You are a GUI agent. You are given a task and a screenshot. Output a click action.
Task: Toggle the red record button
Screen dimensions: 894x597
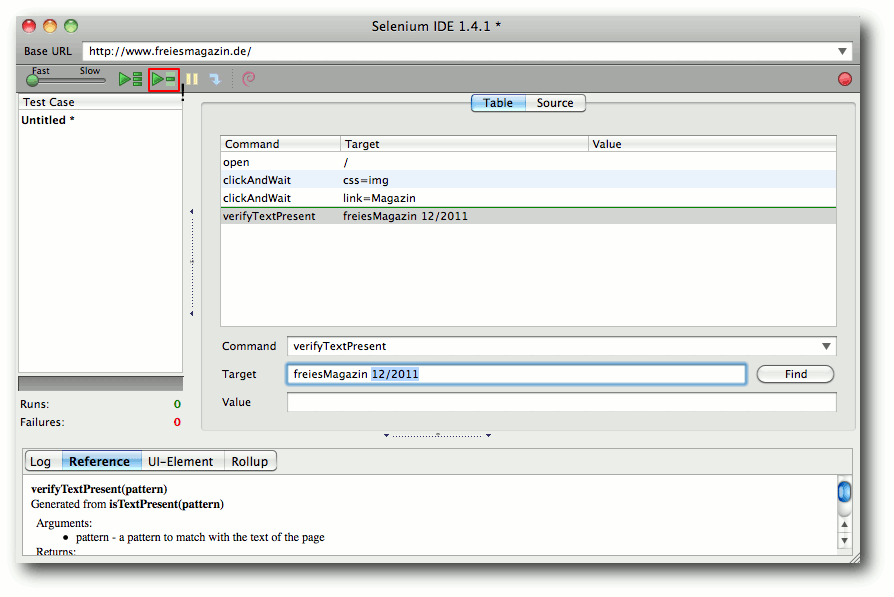click(844, 79)
